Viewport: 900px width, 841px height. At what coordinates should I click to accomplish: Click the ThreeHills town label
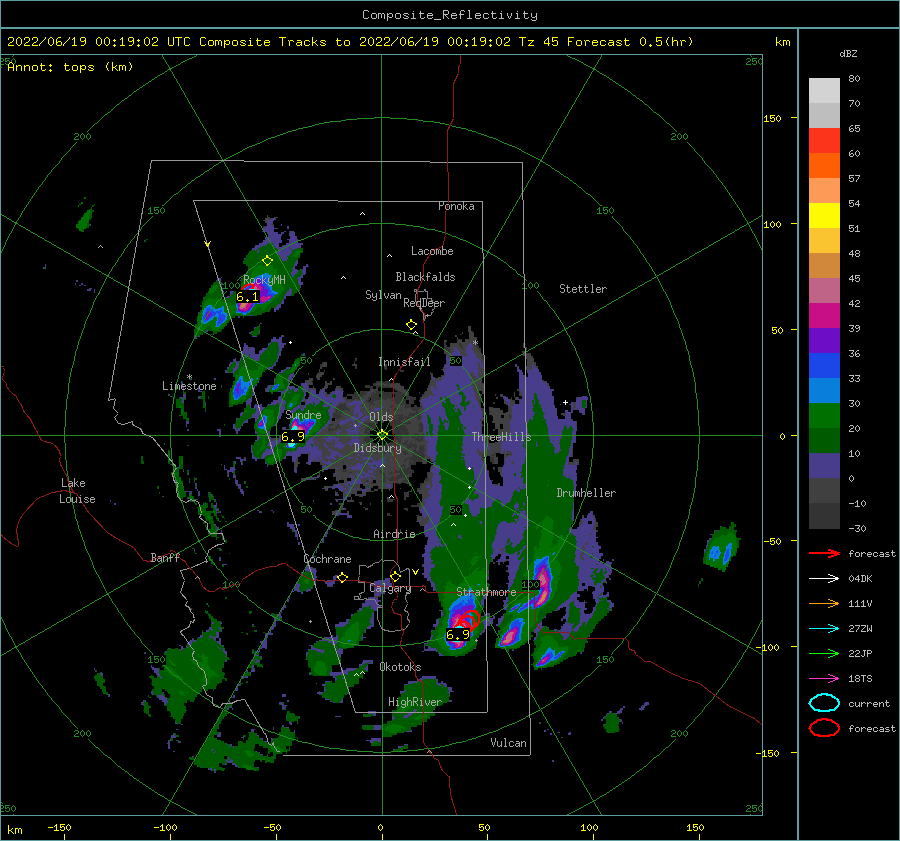[x=502, y=437]
